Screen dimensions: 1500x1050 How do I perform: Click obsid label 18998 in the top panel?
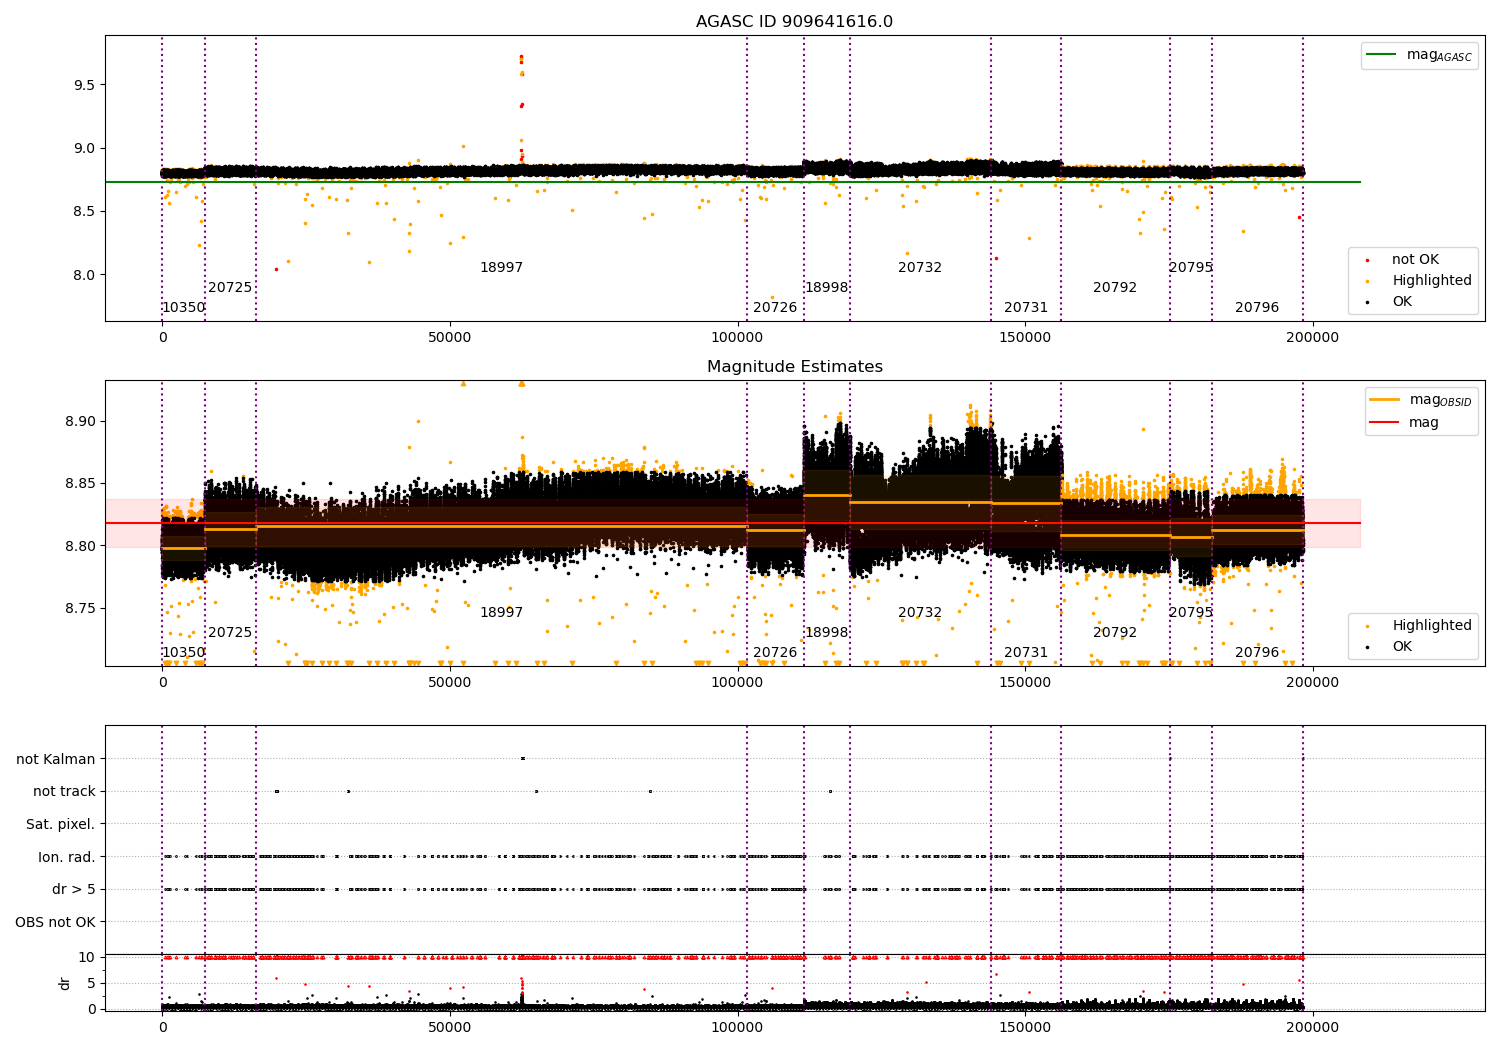827,288
